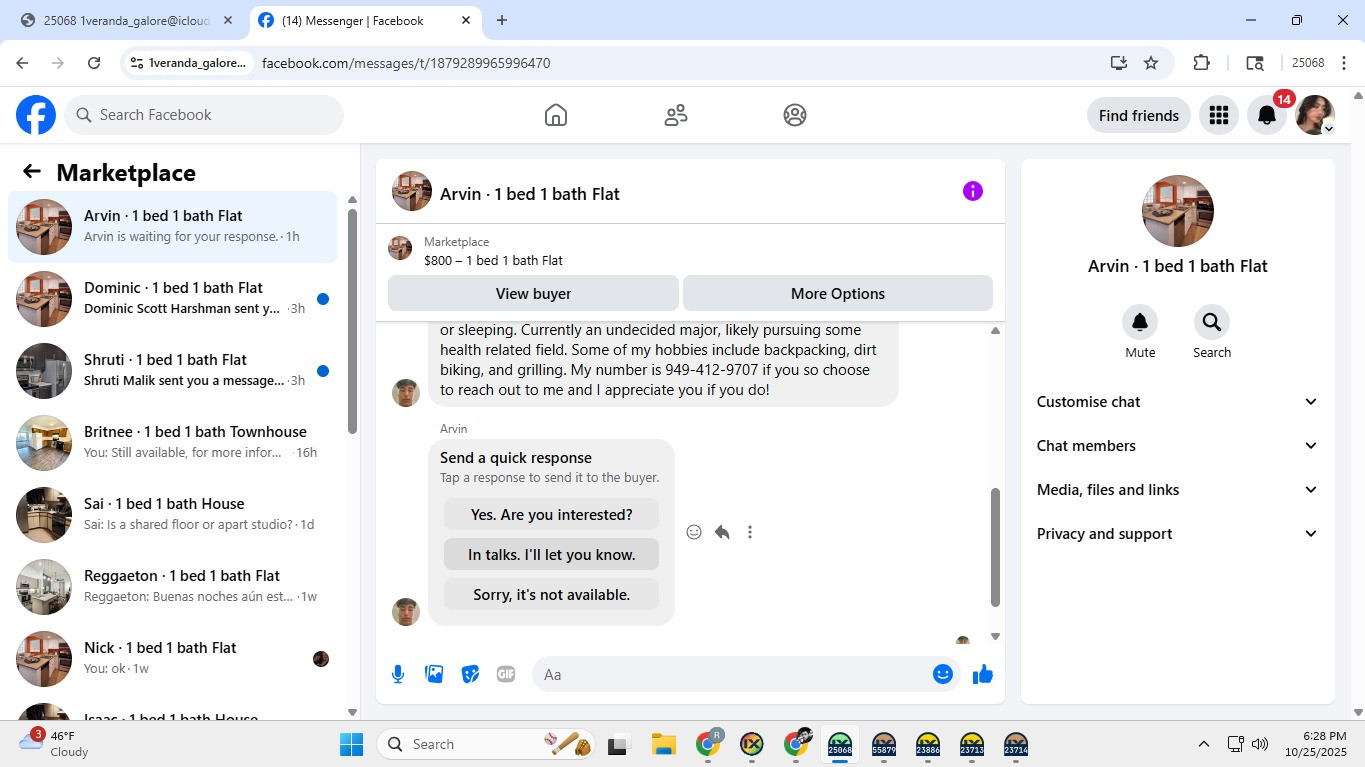Open the apps menu grid icon
The height and width of the screenshot is (767, 1365).
[1218, 115]
